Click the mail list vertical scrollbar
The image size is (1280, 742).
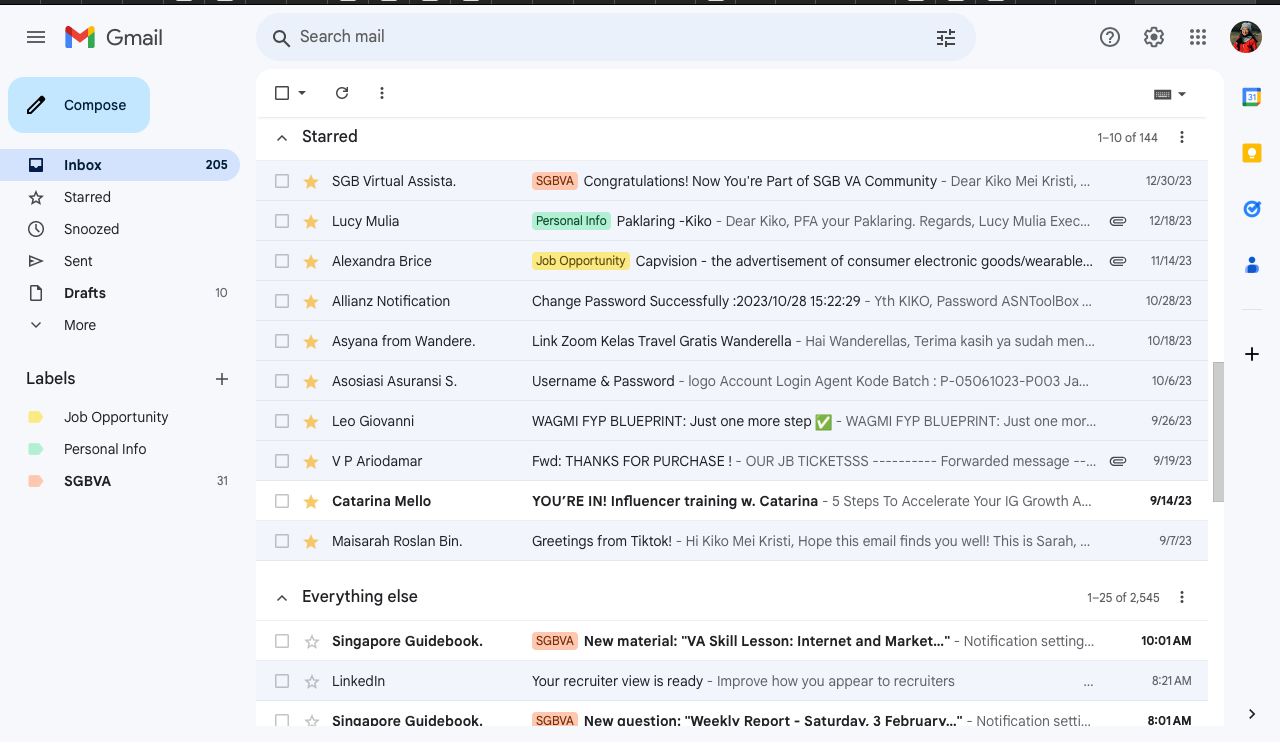click(x=1217, y=432)
